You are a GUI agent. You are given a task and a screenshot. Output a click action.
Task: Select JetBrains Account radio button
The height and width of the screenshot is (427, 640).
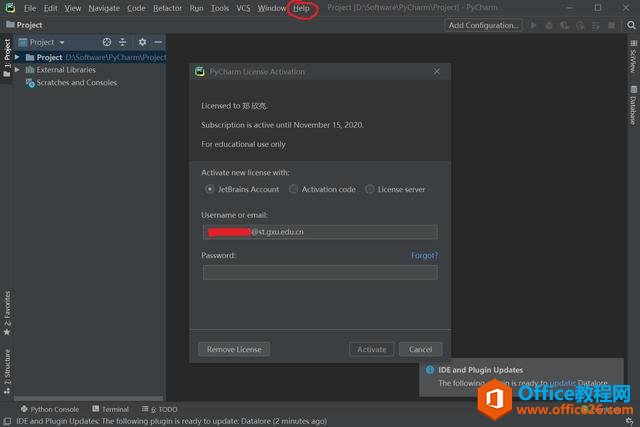pos(209,189)
